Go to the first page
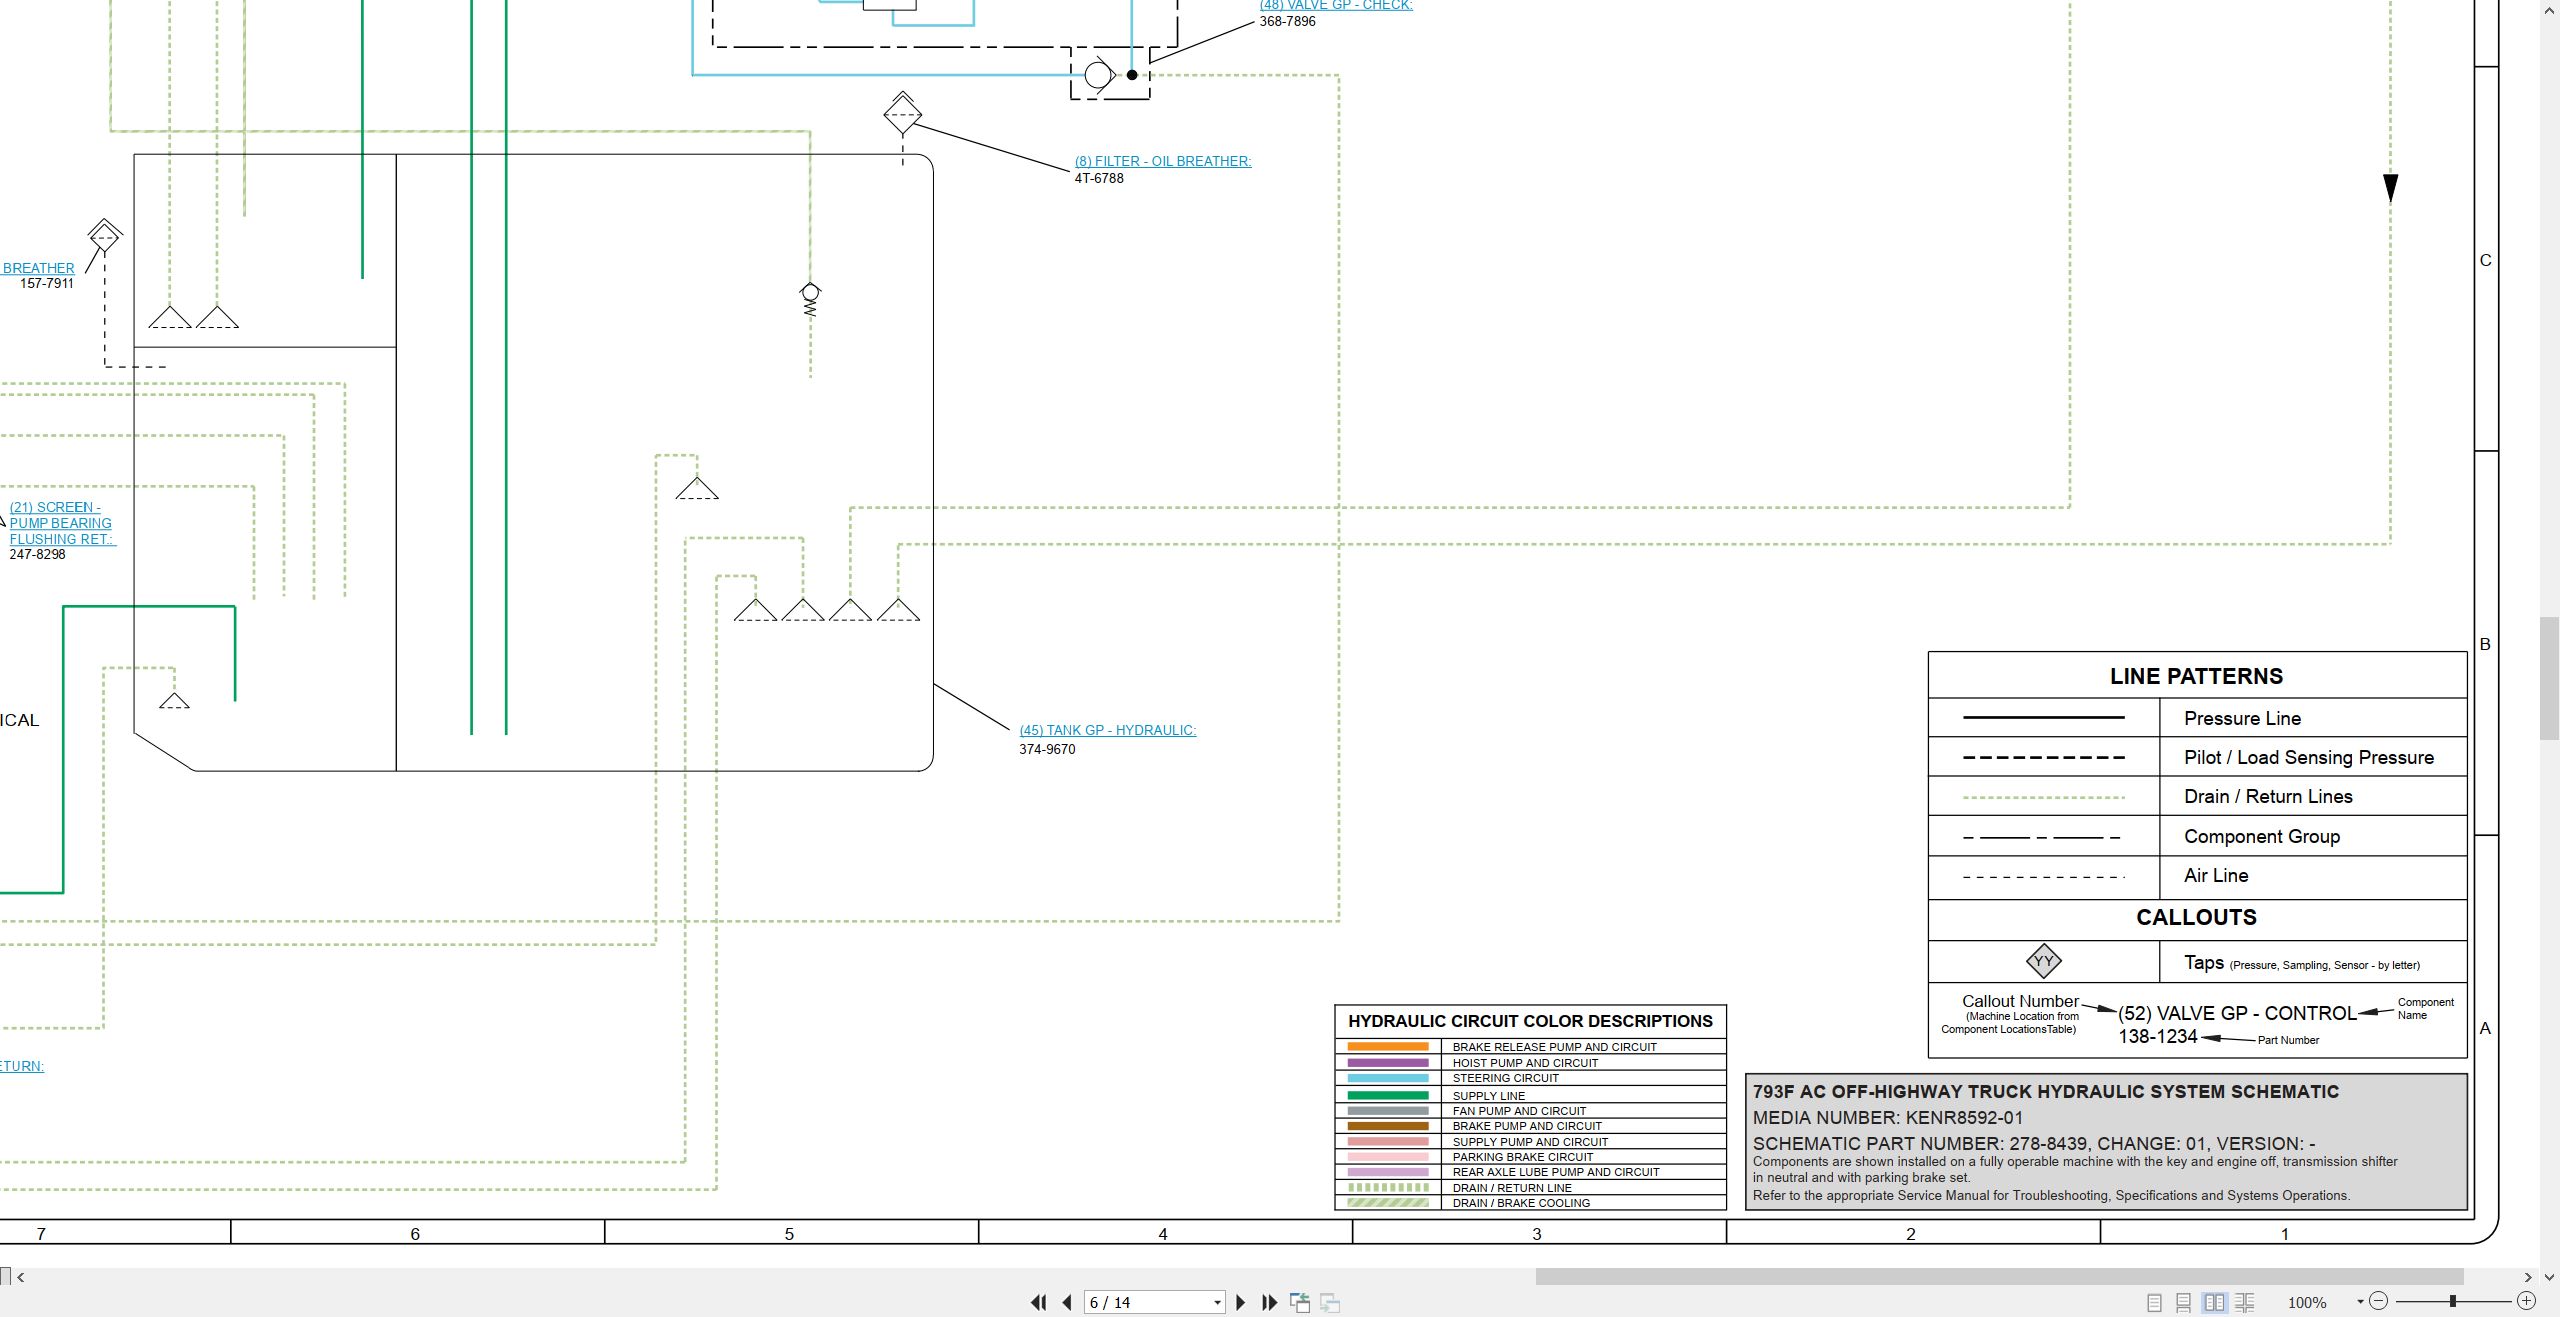 click(x=1038, y=1302)
